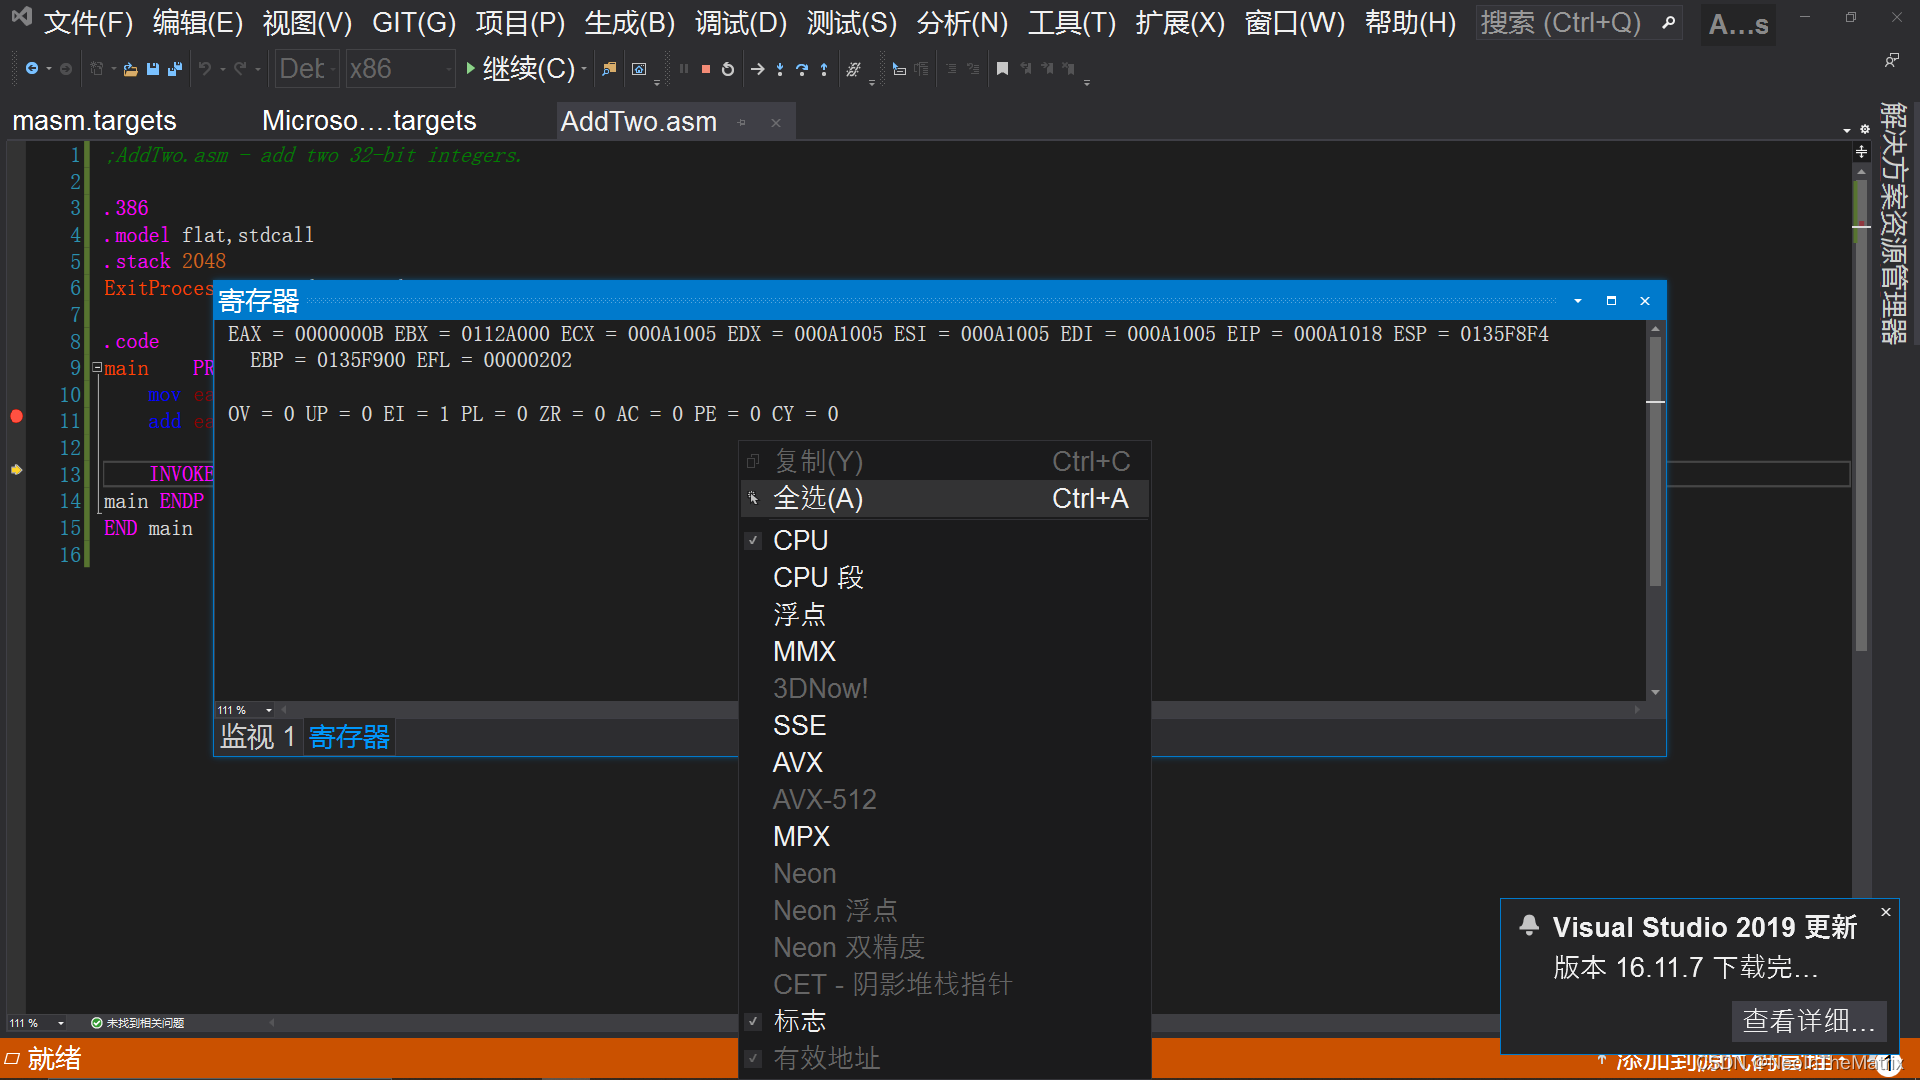Click the green Continue play icon

pyautogui.click(x=470, y=68)
